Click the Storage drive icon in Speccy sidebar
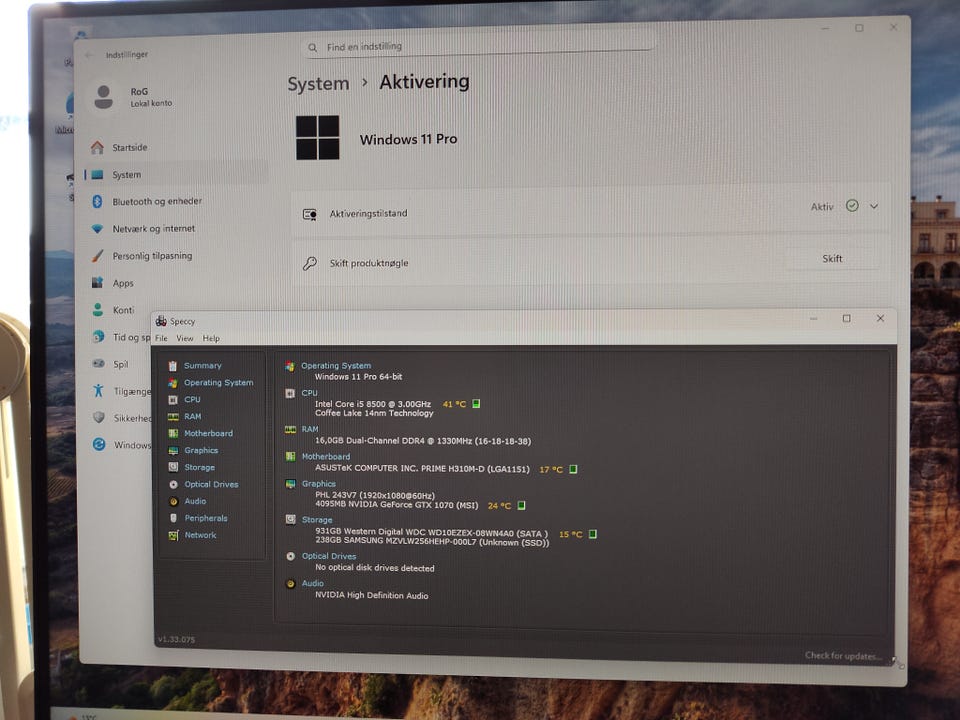The height and width of the screenshot is (720, 960). coord(173,467)
